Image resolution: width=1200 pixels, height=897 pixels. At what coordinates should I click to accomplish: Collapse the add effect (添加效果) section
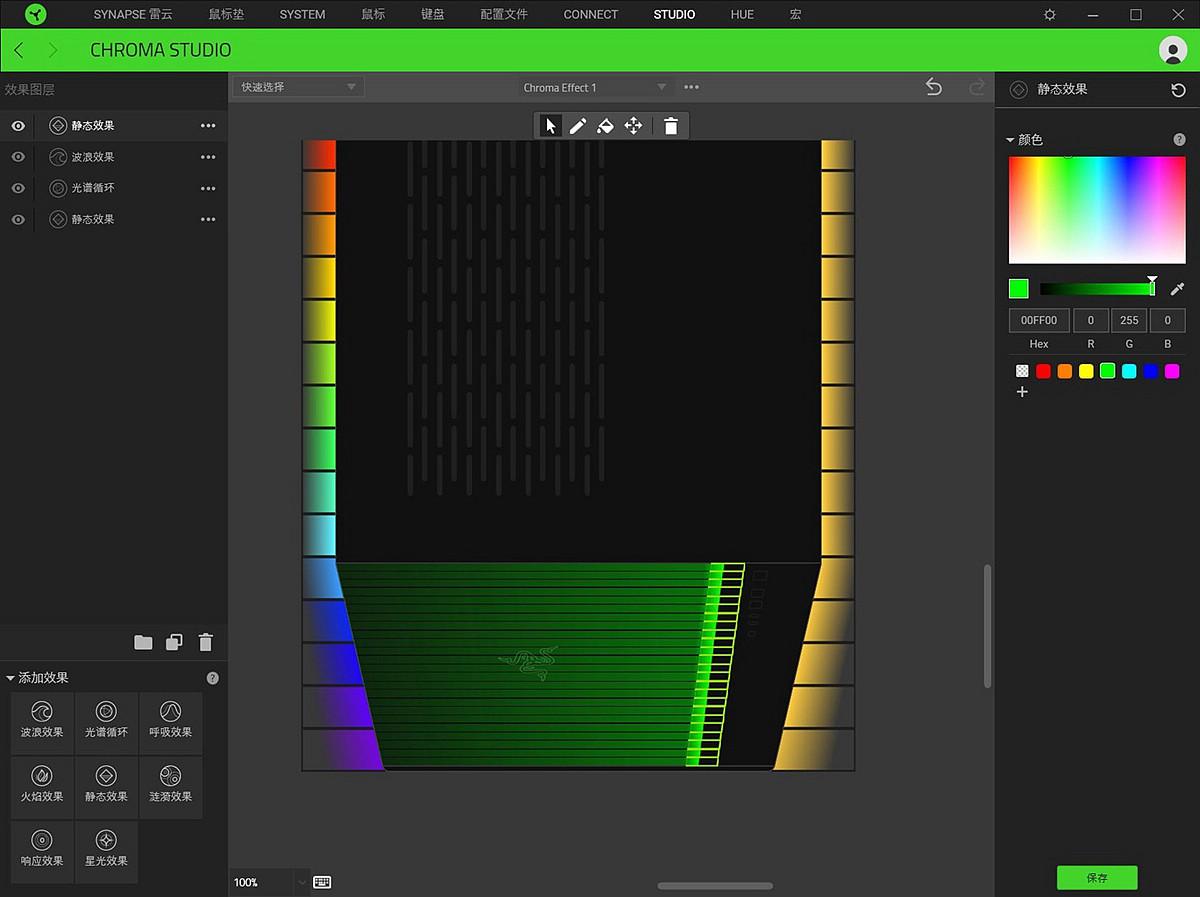pos(11,678)
